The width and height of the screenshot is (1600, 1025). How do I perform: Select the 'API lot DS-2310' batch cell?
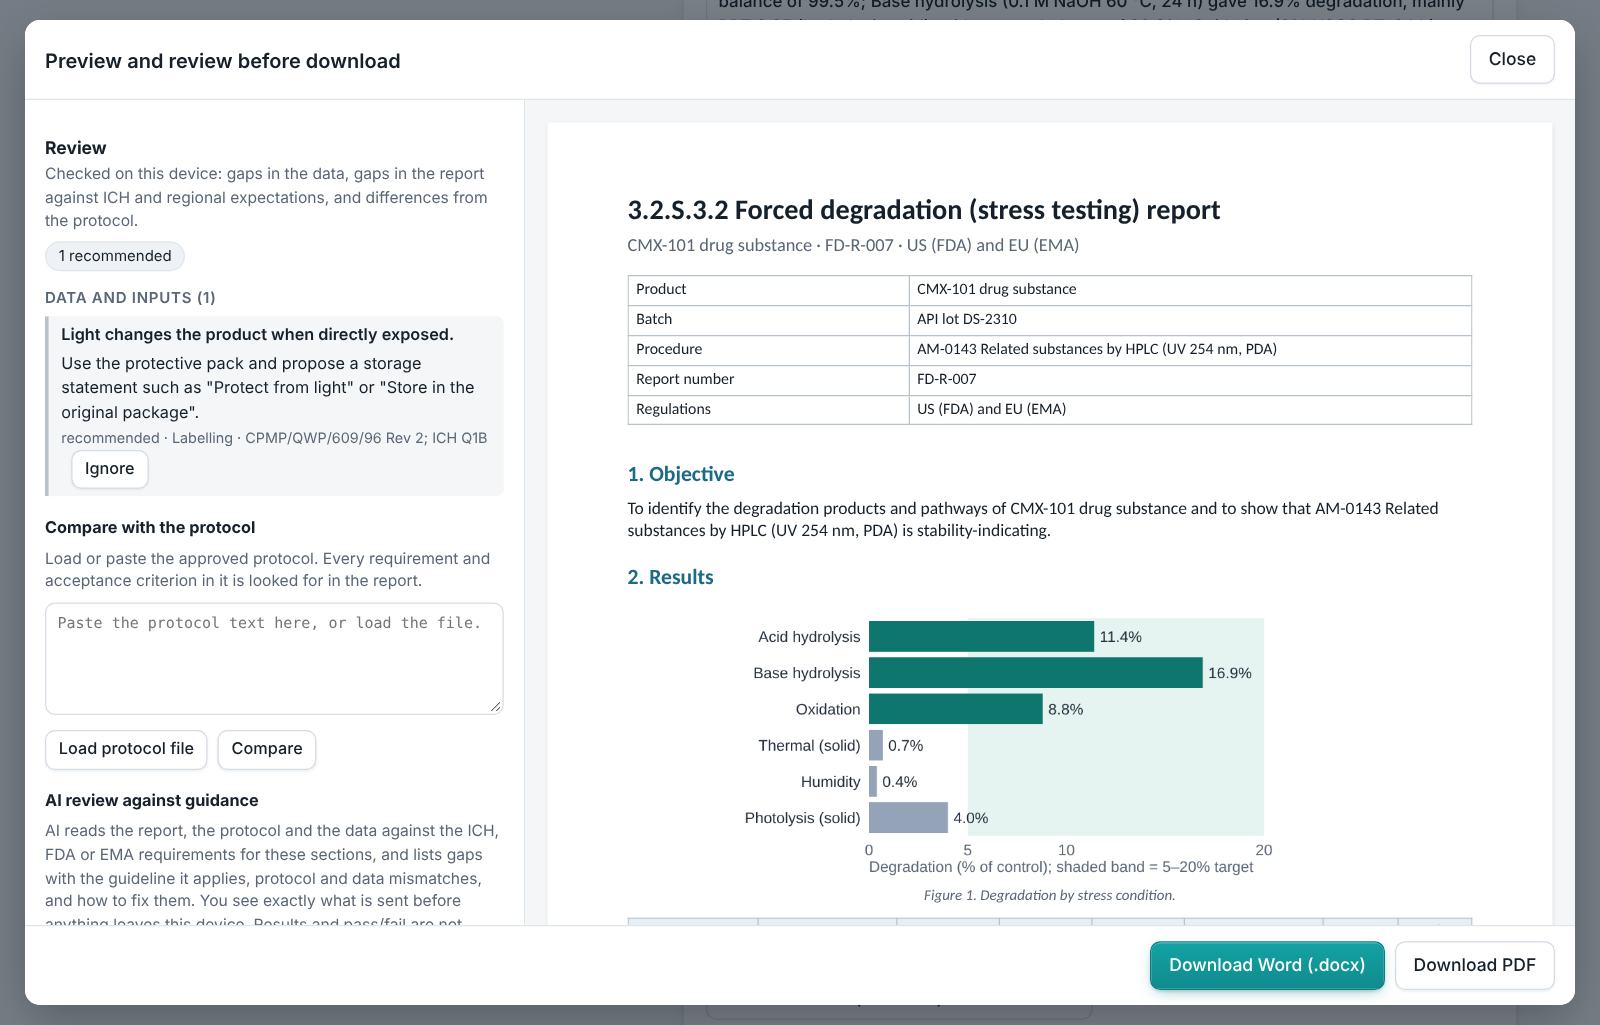(1190, 320)
